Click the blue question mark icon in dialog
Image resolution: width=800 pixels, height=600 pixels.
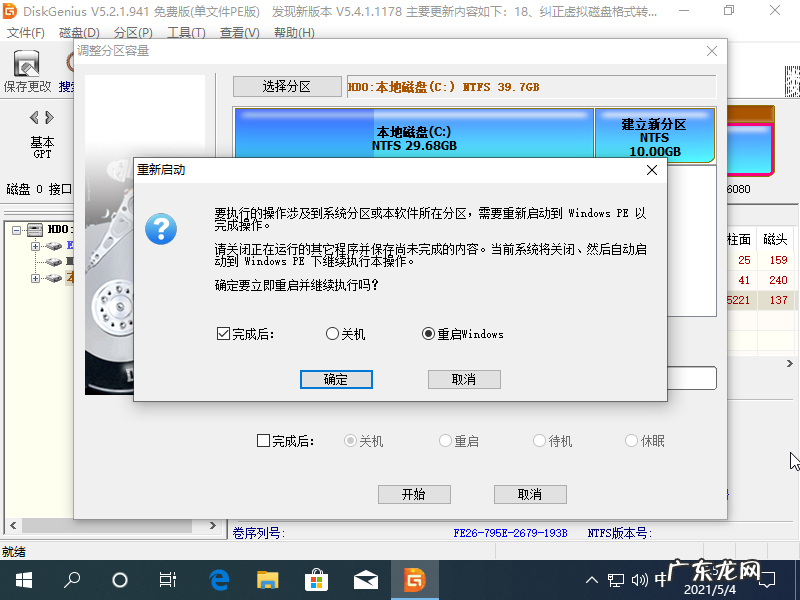[162, 229]
